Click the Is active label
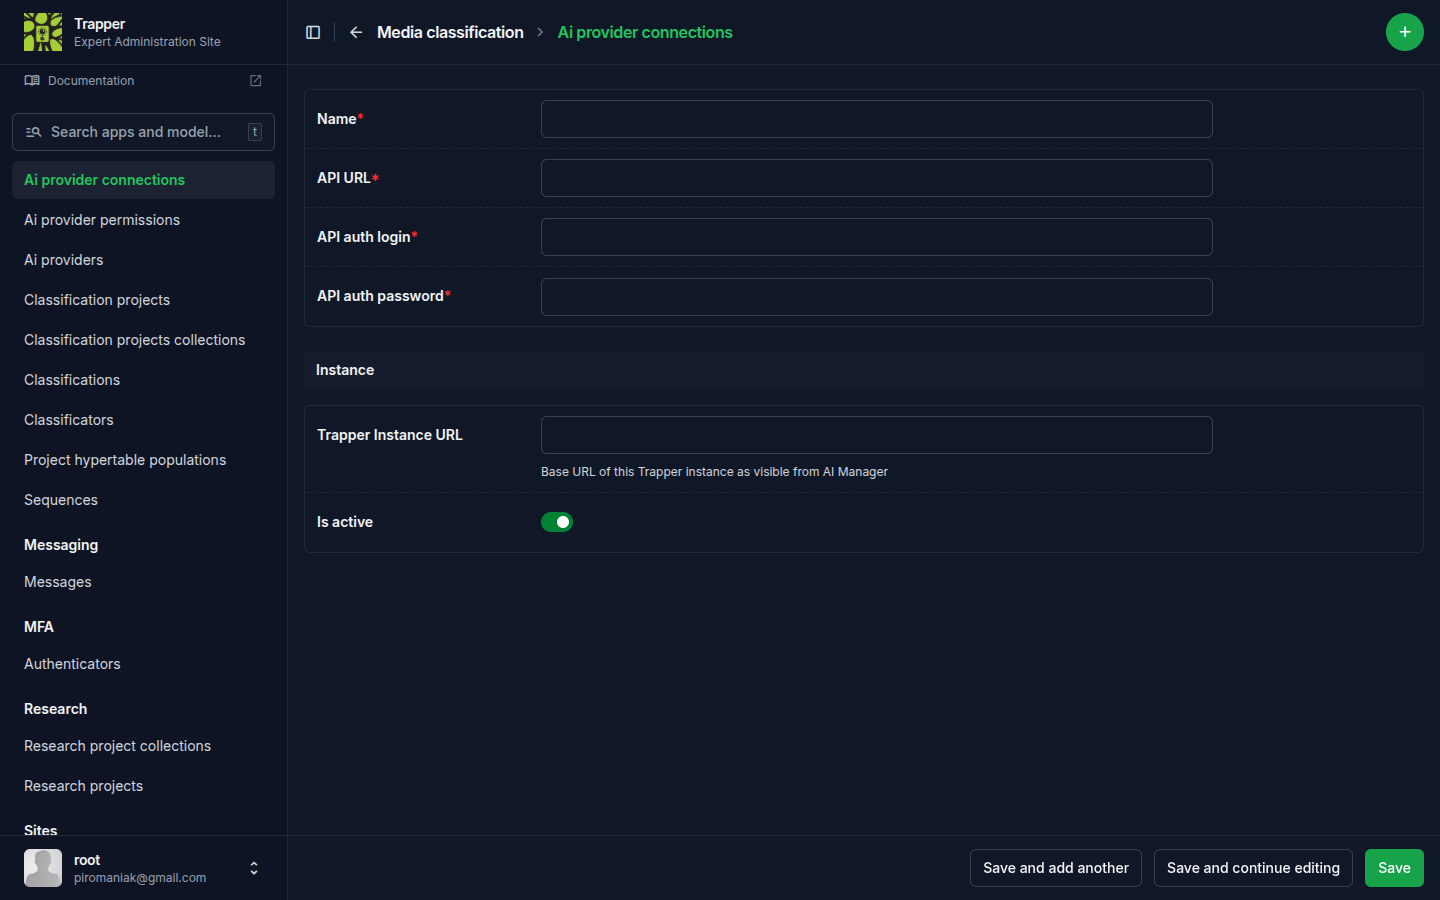Image resolution: width=1440 pixels, height=900 pixels. coord(345,522)
